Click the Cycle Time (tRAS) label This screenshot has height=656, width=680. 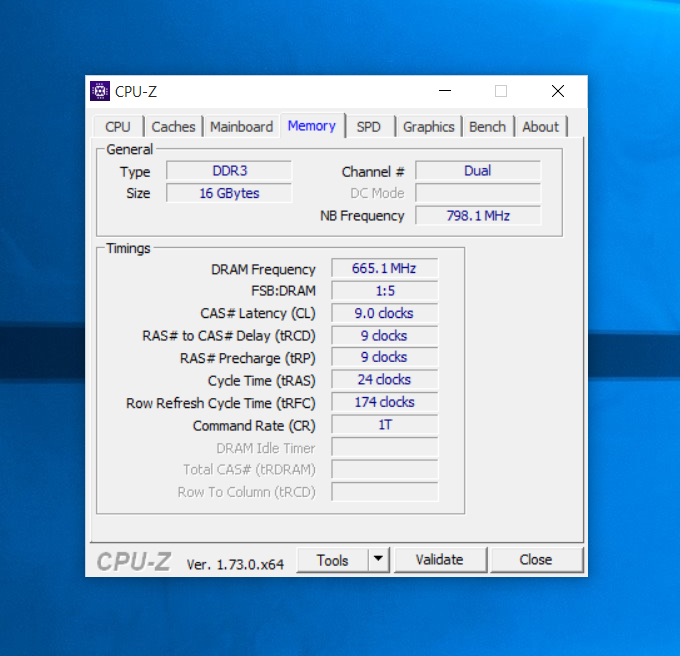[262, 381]
